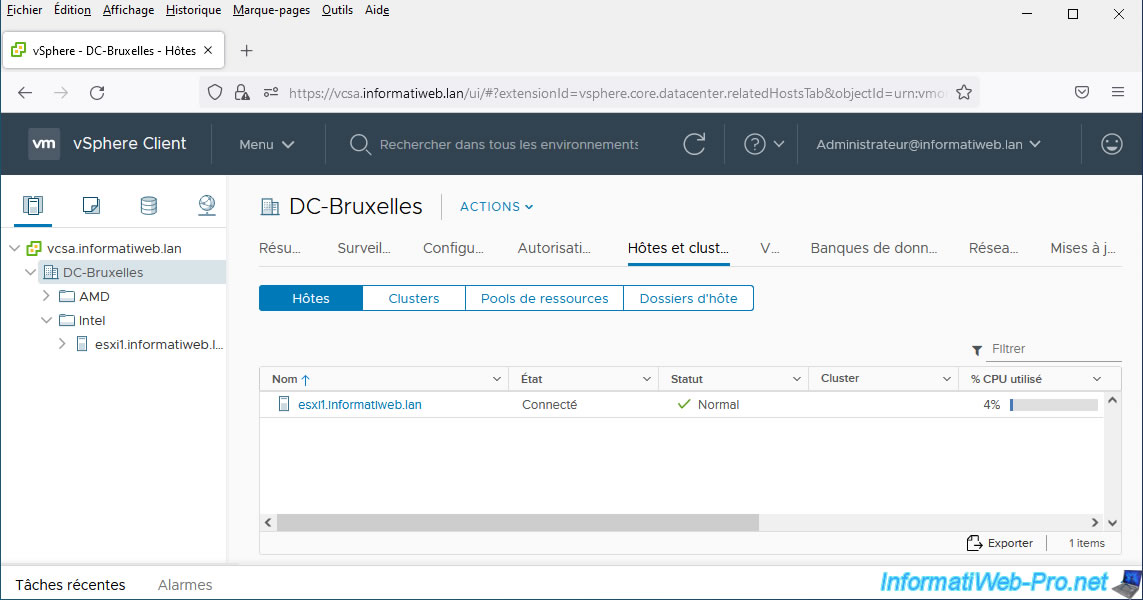This screenshot has height=600, width=1143.
Task: Open the Networking inventory view icon
Action: click(x=207, y=206)
